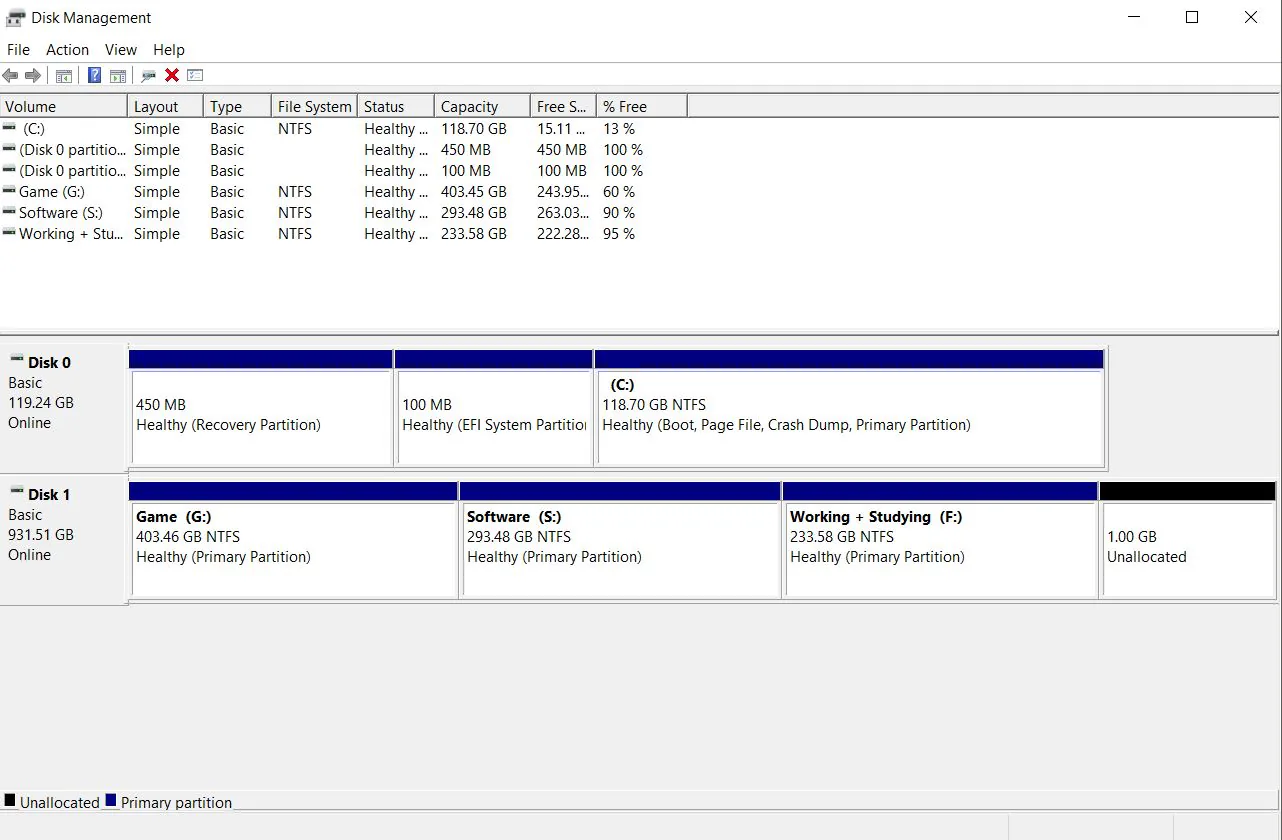Click the 263.03... free space cell

pyautogui.click(x=562, y=213)
